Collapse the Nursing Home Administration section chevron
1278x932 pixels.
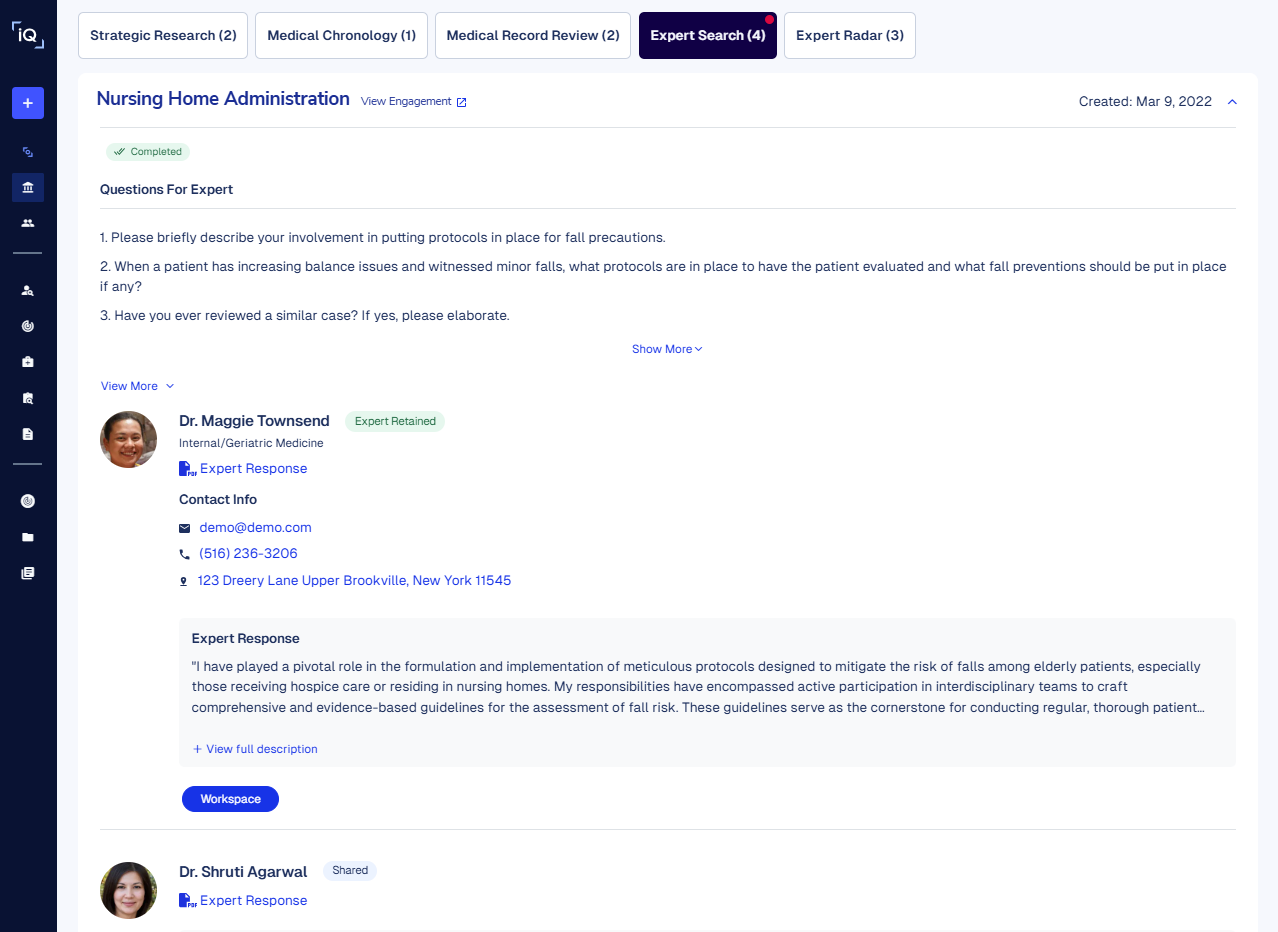[x=1232, y=102]
